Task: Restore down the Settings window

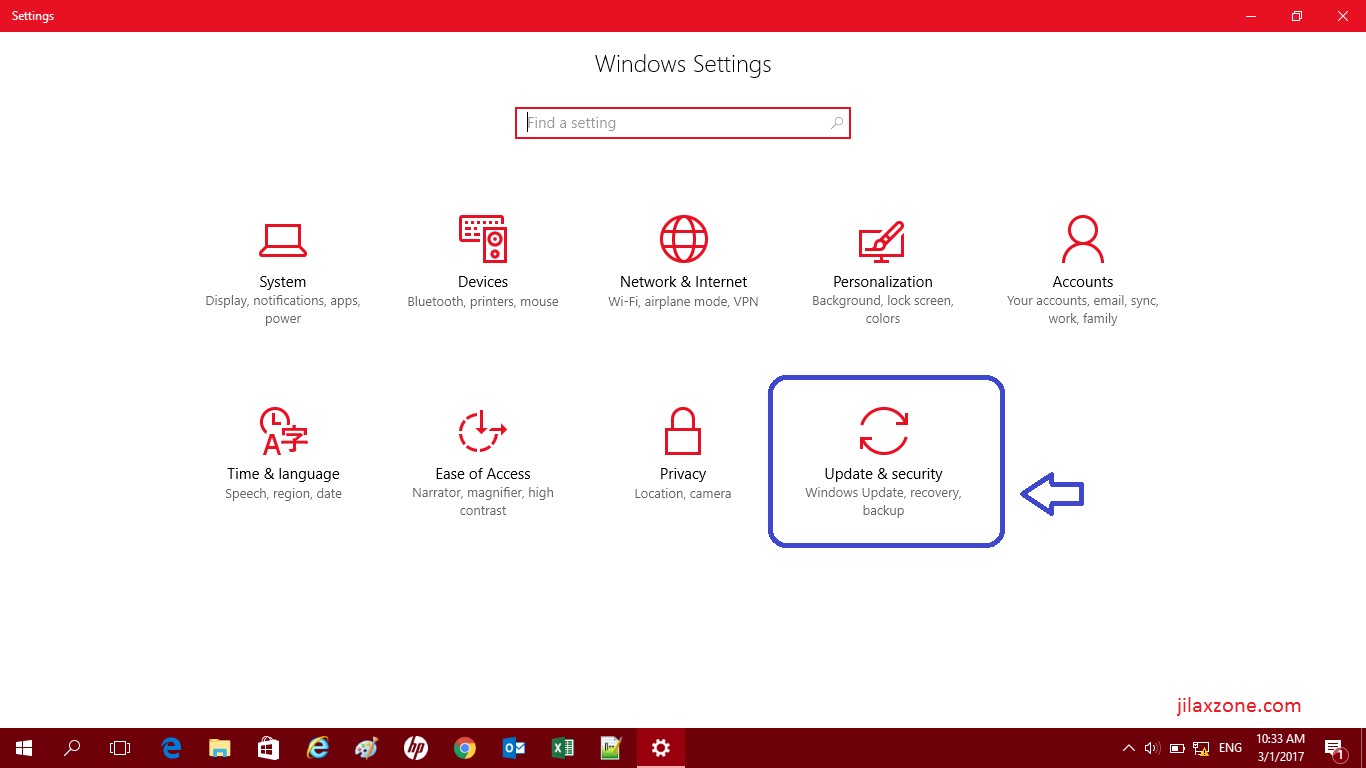Action: click(x=1297, y=16)
